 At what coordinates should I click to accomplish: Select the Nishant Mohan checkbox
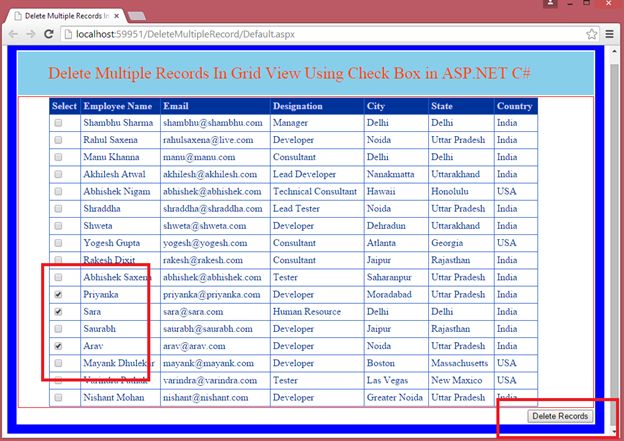click(58, 397)
